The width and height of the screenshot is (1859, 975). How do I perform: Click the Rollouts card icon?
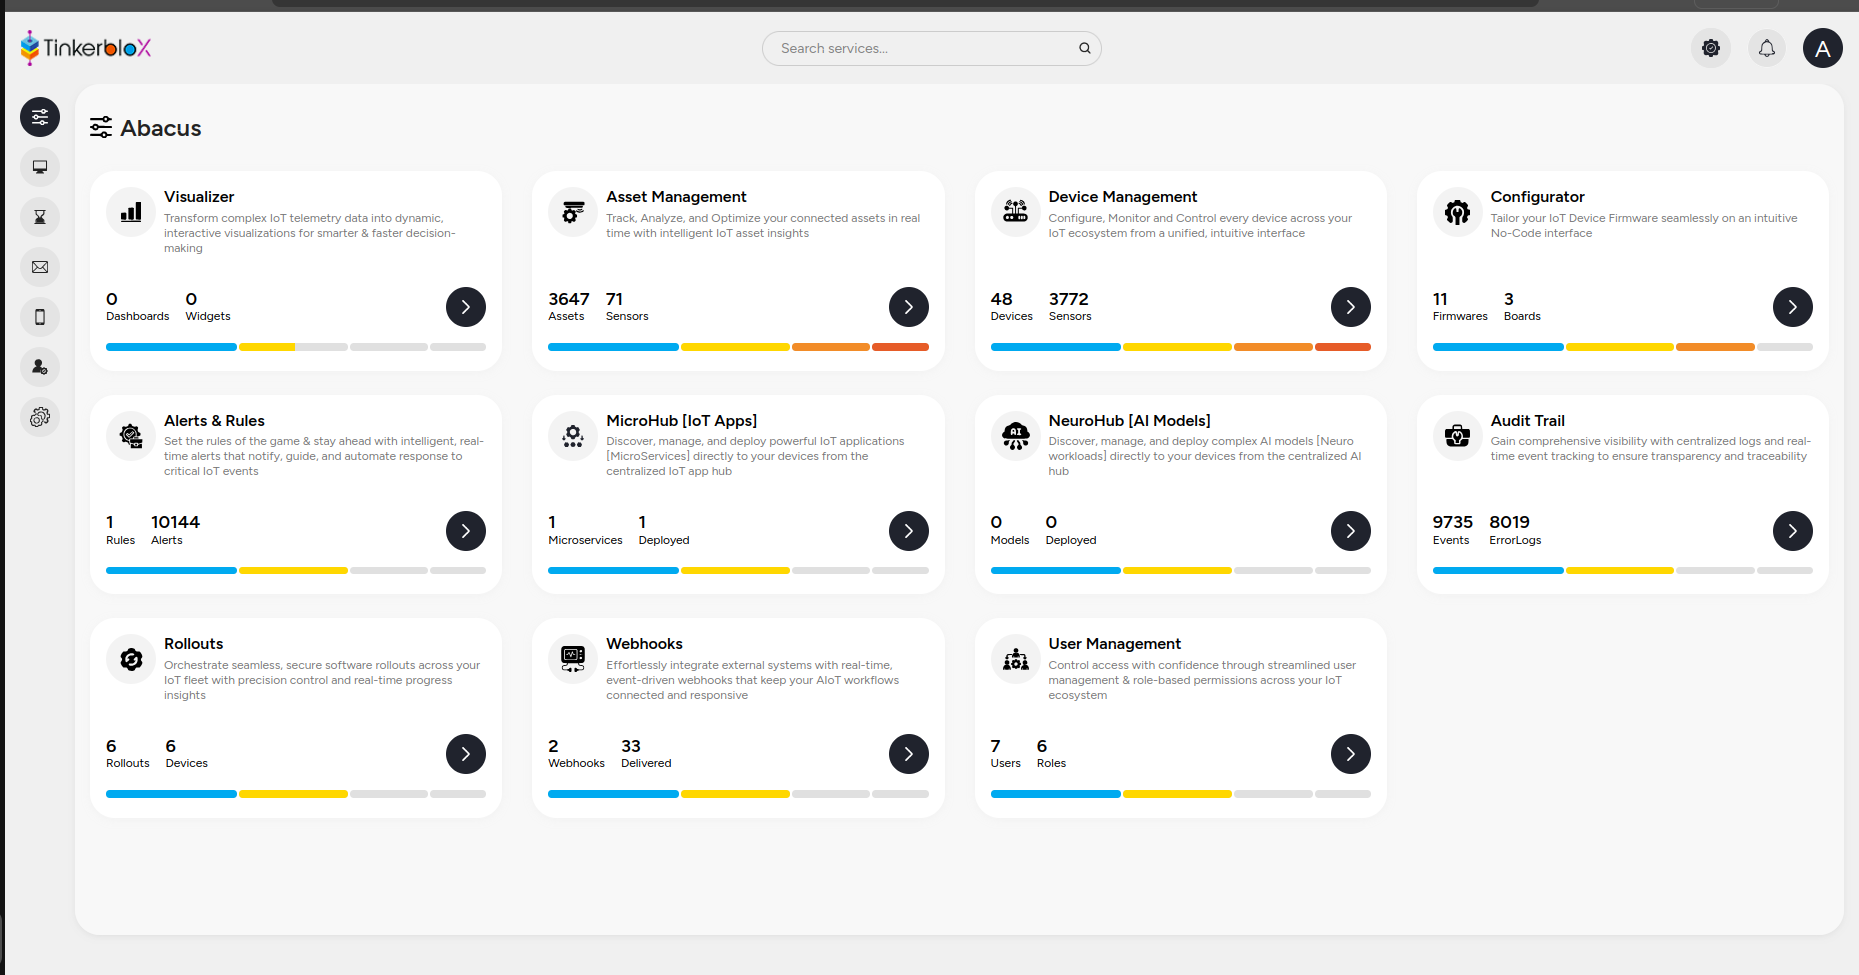coord(131,659)
